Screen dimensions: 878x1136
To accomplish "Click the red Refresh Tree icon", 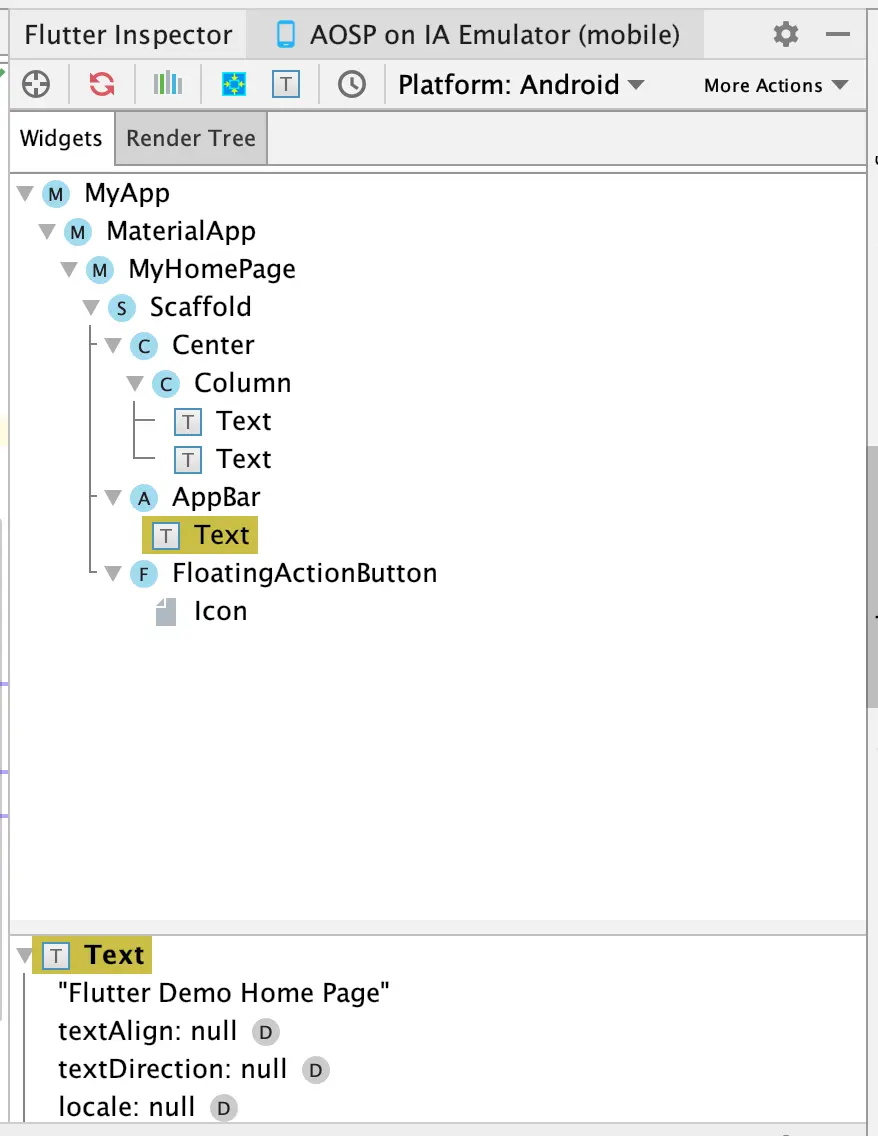I will [102, 85].
